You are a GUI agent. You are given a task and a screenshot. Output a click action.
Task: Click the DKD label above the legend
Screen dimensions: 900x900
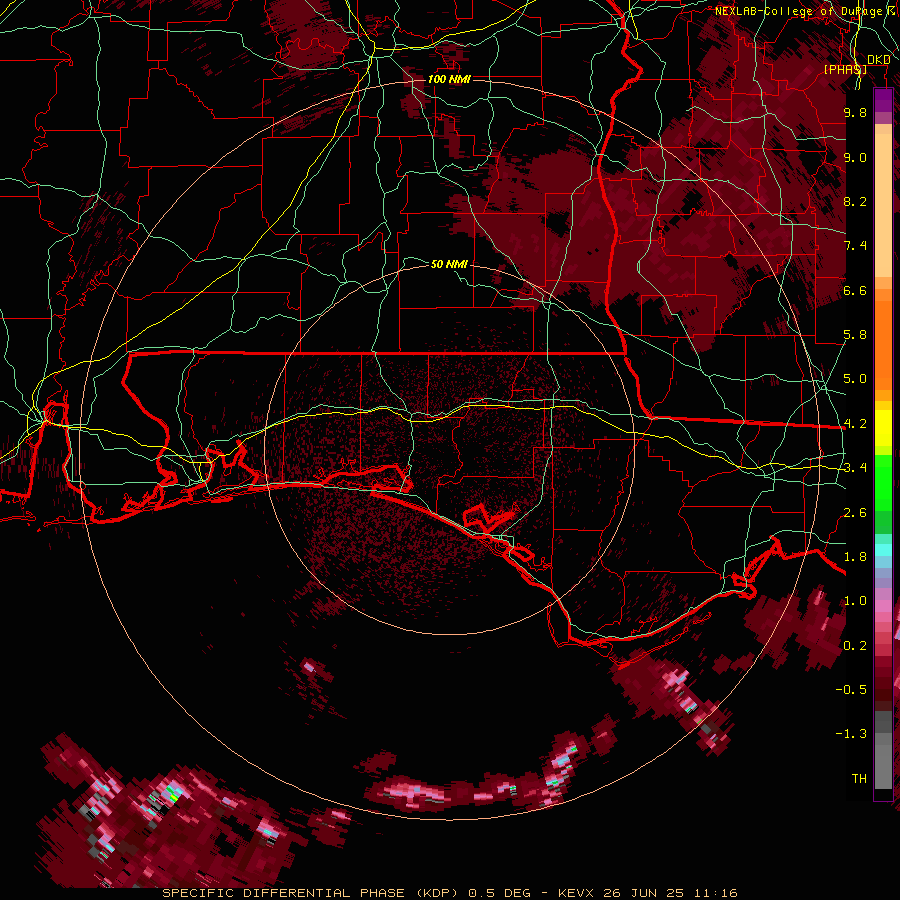(x=879, y=59)
